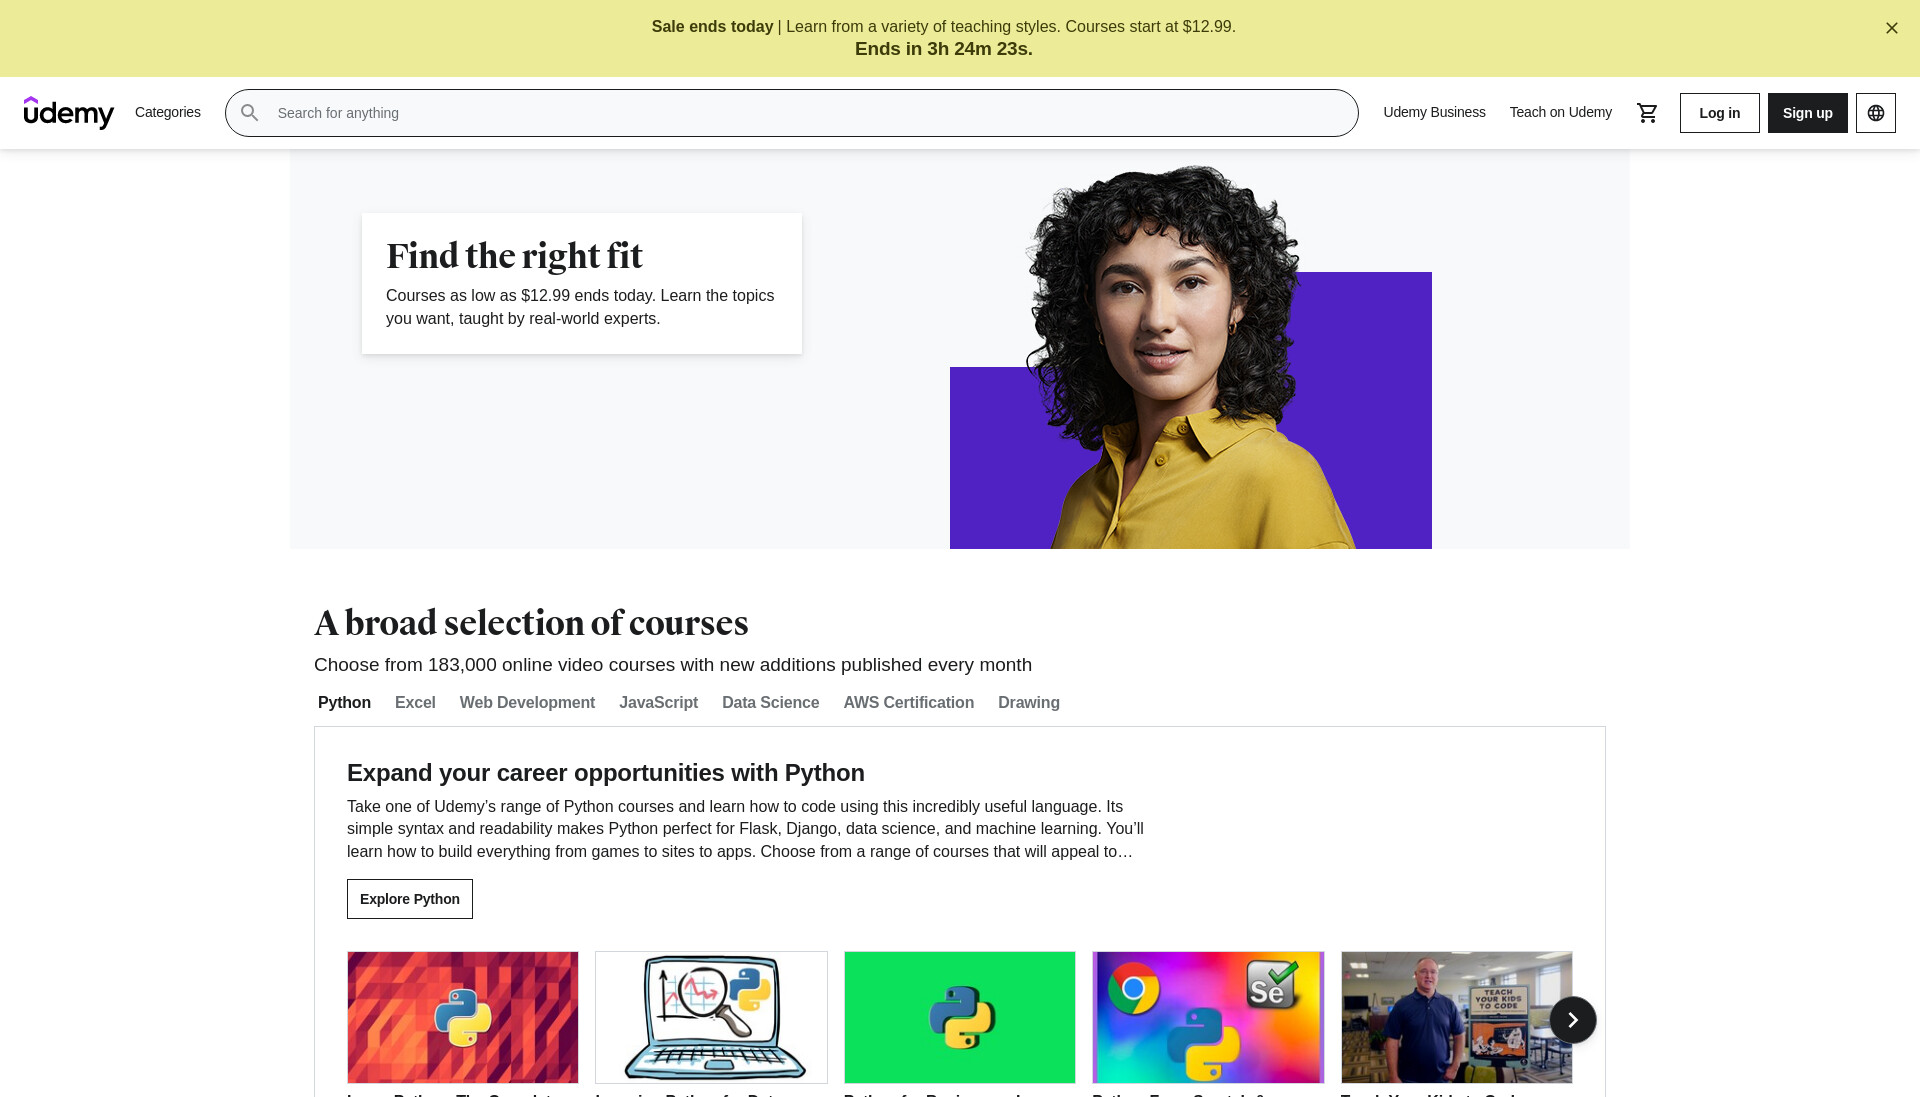Open the Selenium Chrome Python course thumbnail
1920x1097 pixels.
pyautogui.click(x=1208, y=1017)
